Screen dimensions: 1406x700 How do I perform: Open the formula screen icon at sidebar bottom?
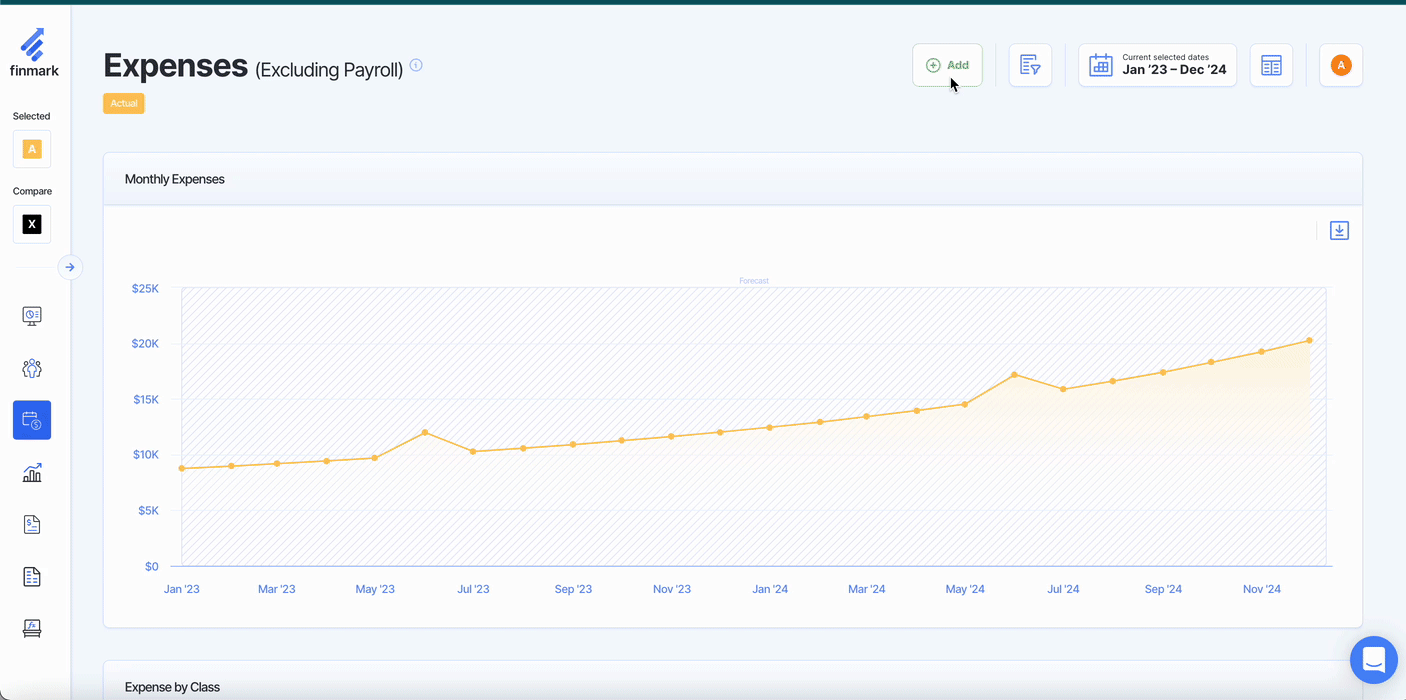pos(32,628)
